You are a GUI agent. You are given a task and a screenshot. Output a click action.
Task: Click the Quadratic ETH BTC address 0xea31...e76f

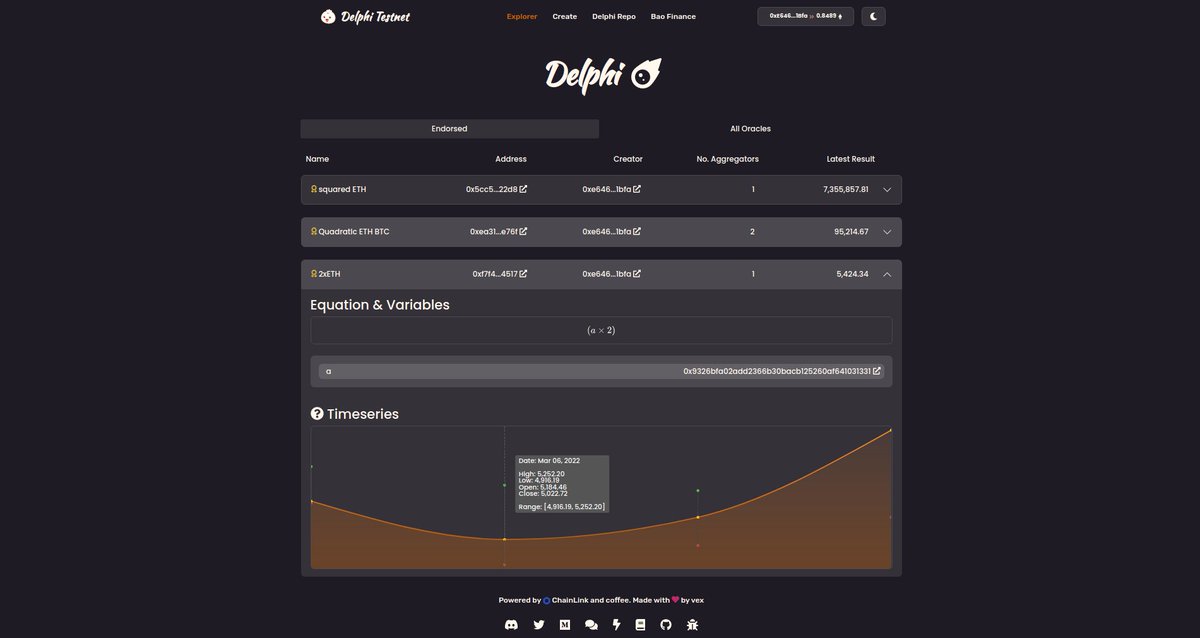tap(494, 231)
